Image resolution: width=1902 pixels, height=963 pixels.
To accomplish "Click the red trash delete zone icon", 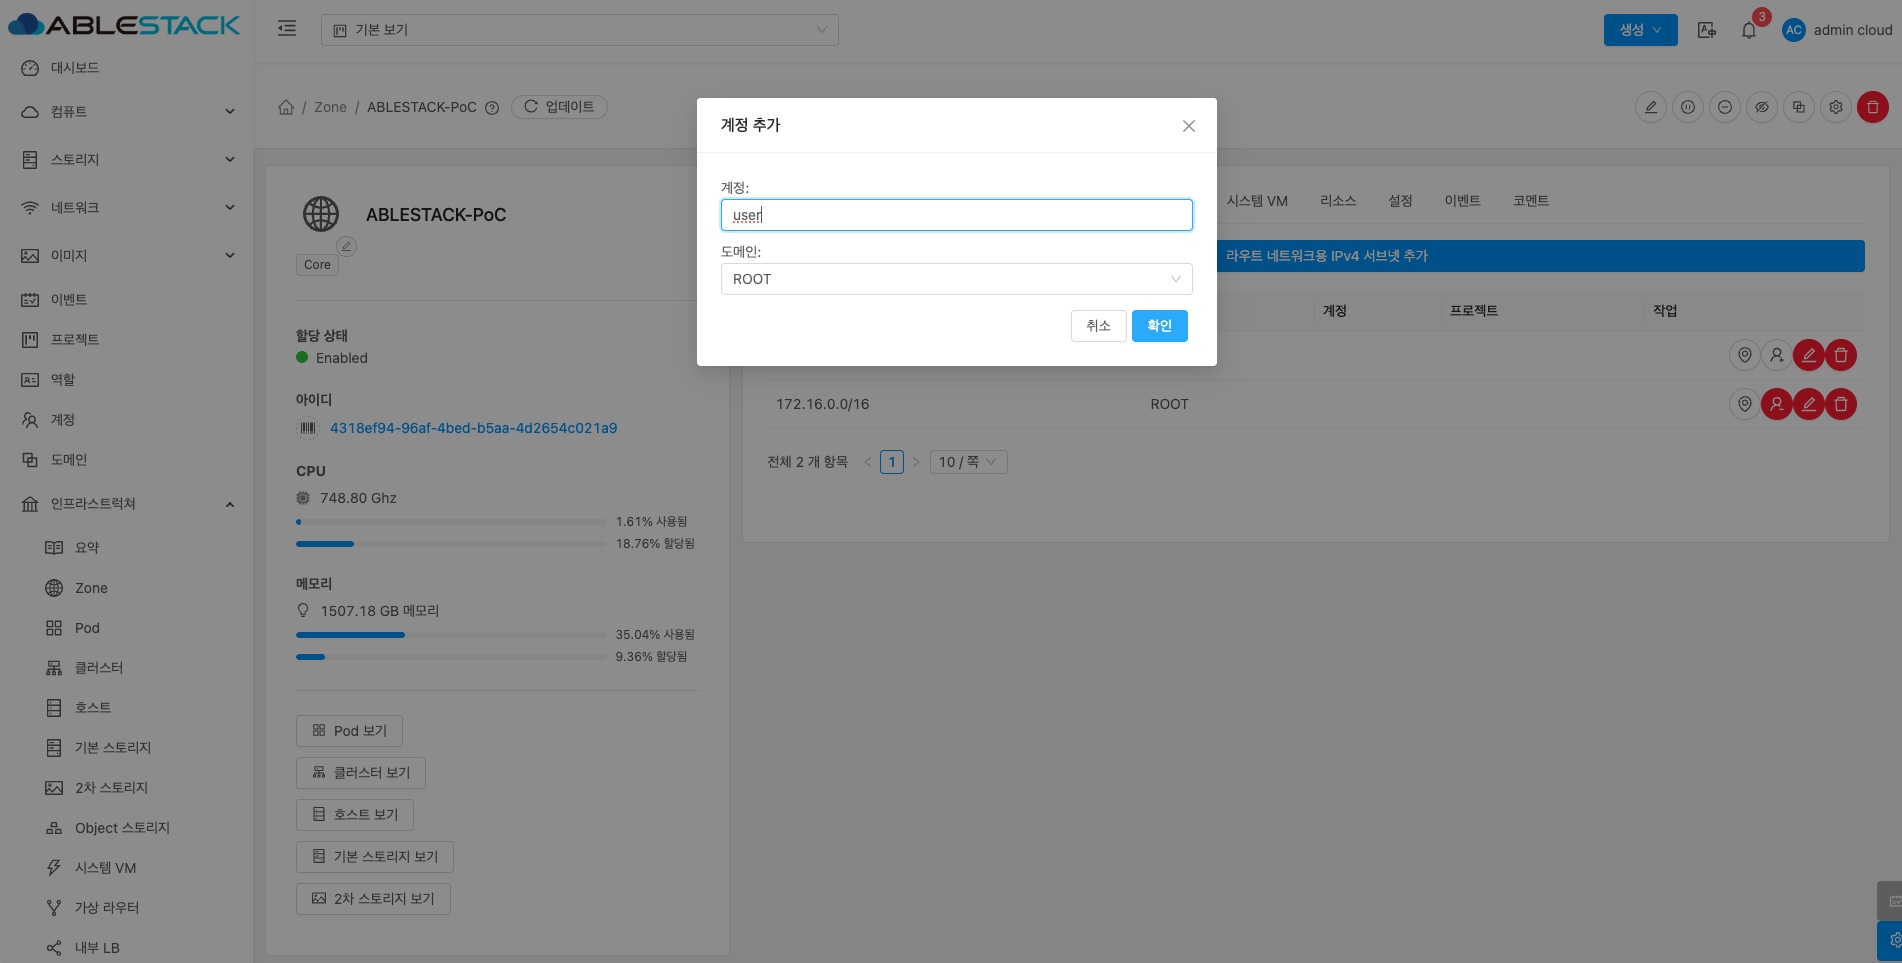I will point(1872,107).
